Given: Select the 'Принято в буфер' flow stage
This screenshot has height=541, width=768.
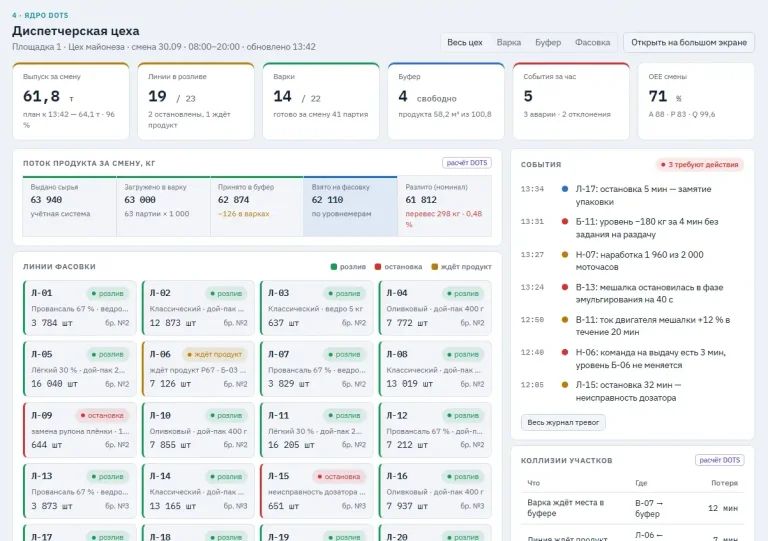Looking at the screenshot, I should [x=257, y=207].
